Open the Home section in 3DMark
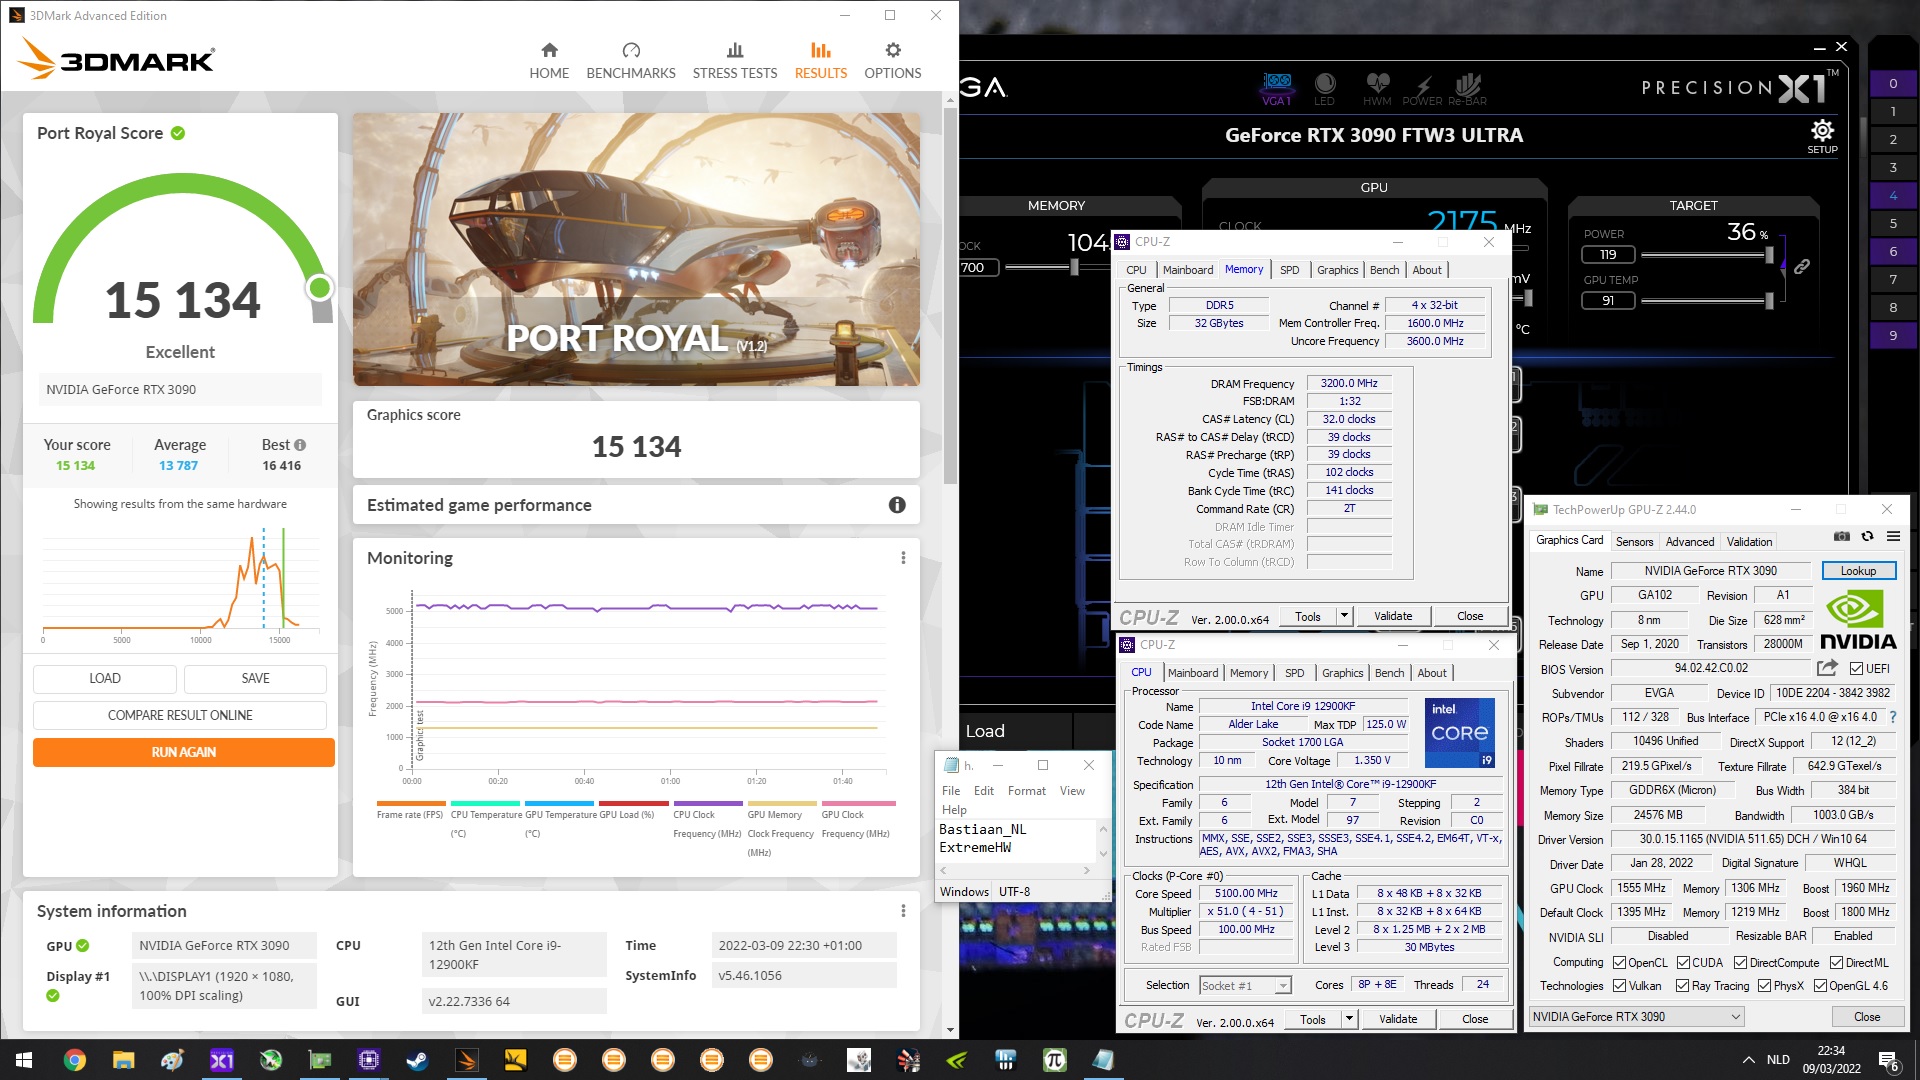The width and height of the screenshot is (1920, 1080). [x=549, y=61]
